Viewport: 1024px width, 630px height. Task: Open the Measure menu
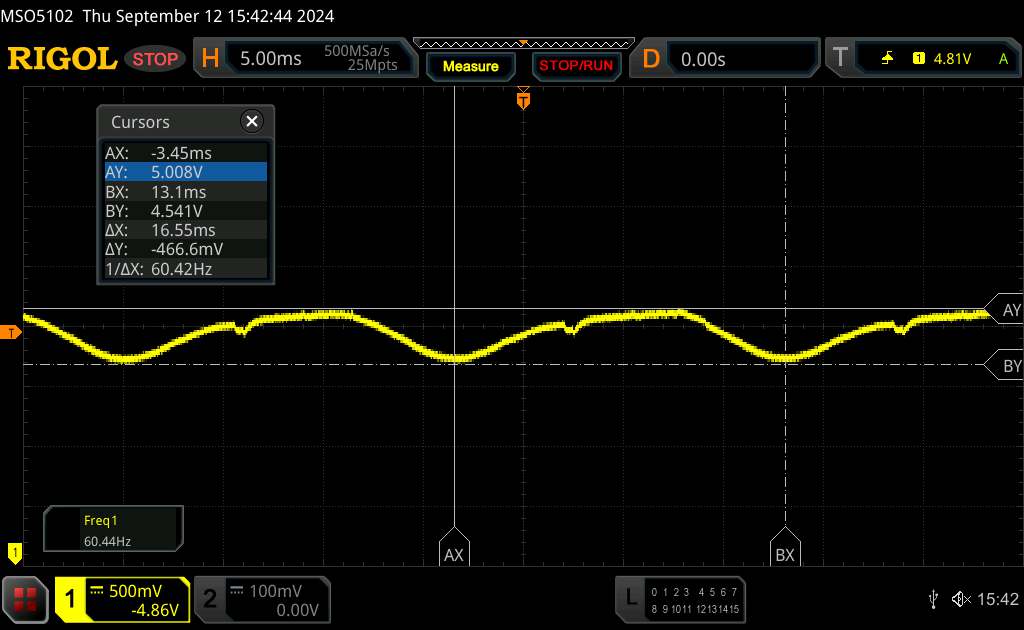(x=470, y=66)
